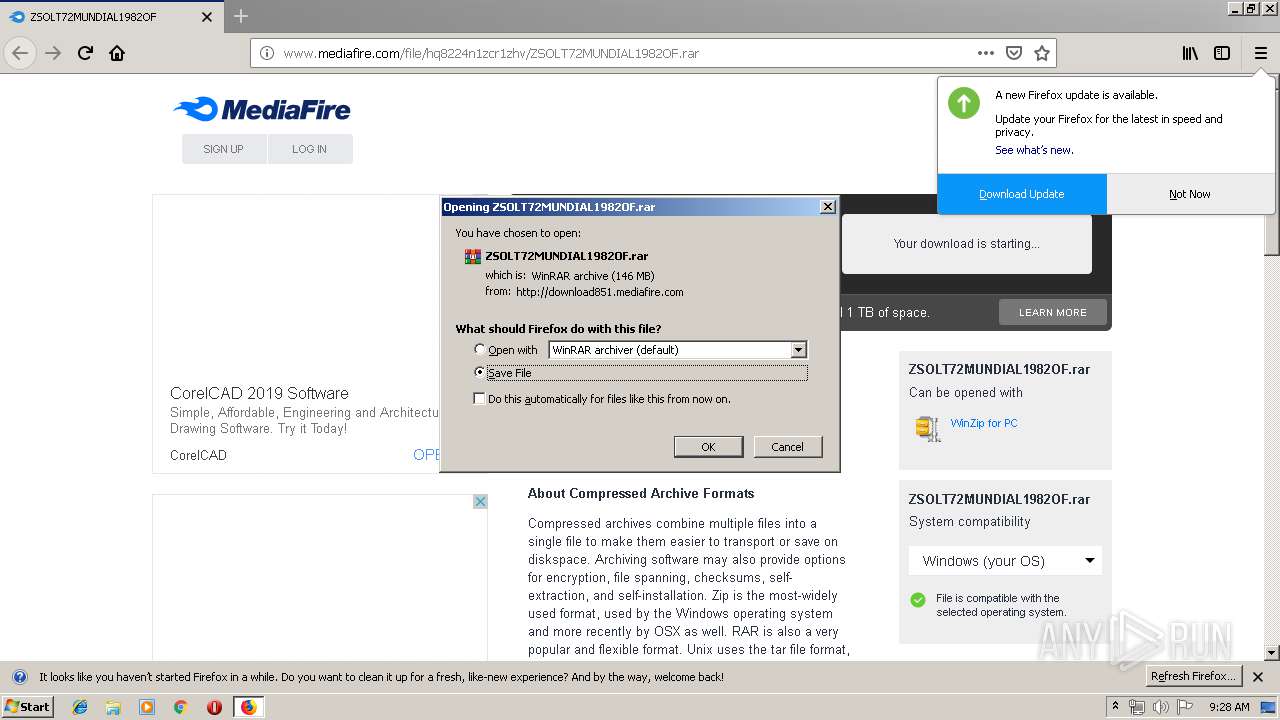Viewport: 1280px width, 720px height.
Task: Bookmark this page with the star
Action: click(1042, 53)
